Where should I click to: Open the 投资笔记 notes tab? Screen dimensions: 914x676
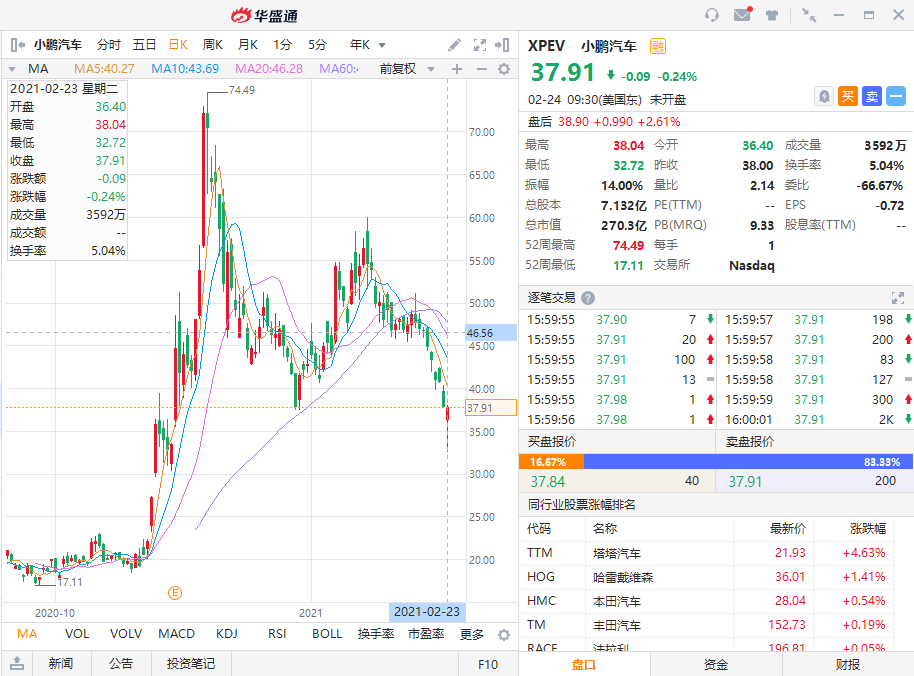coord(191,663)
